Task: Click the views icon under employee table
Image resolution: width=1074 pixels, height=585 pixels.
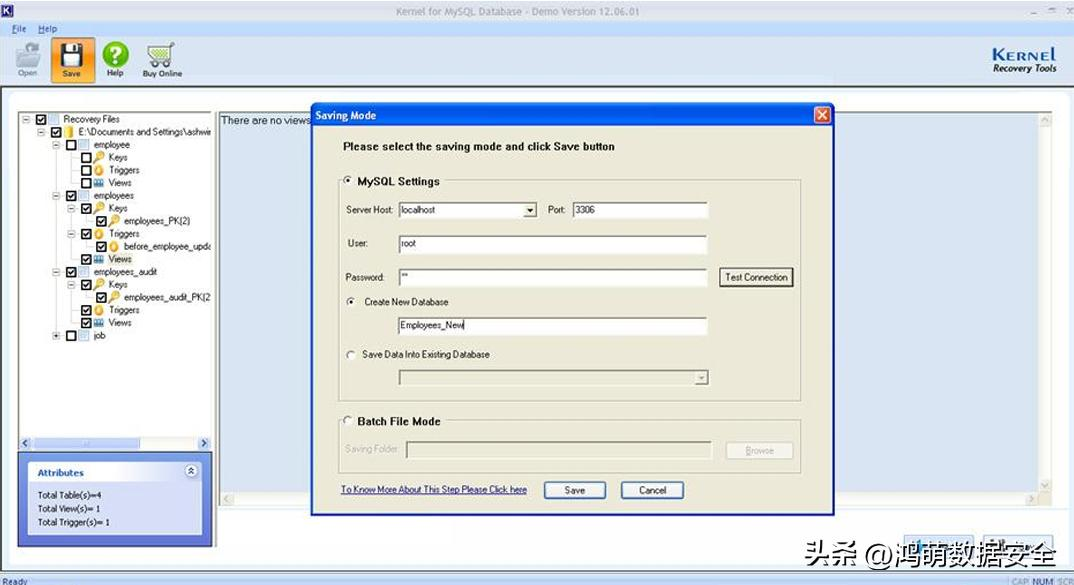Action: (x=99, y=183)
